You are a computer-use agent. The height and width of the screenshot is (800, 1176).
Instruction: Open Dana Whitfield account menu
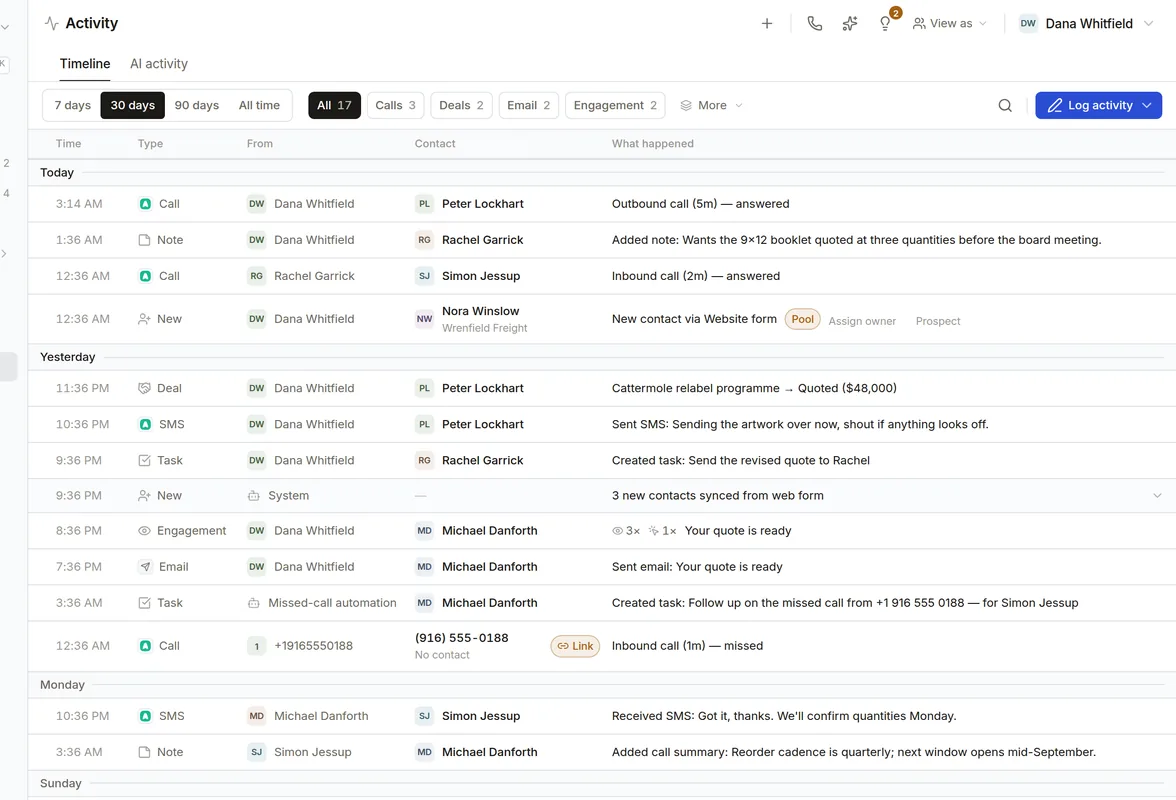coord(1085,23)
